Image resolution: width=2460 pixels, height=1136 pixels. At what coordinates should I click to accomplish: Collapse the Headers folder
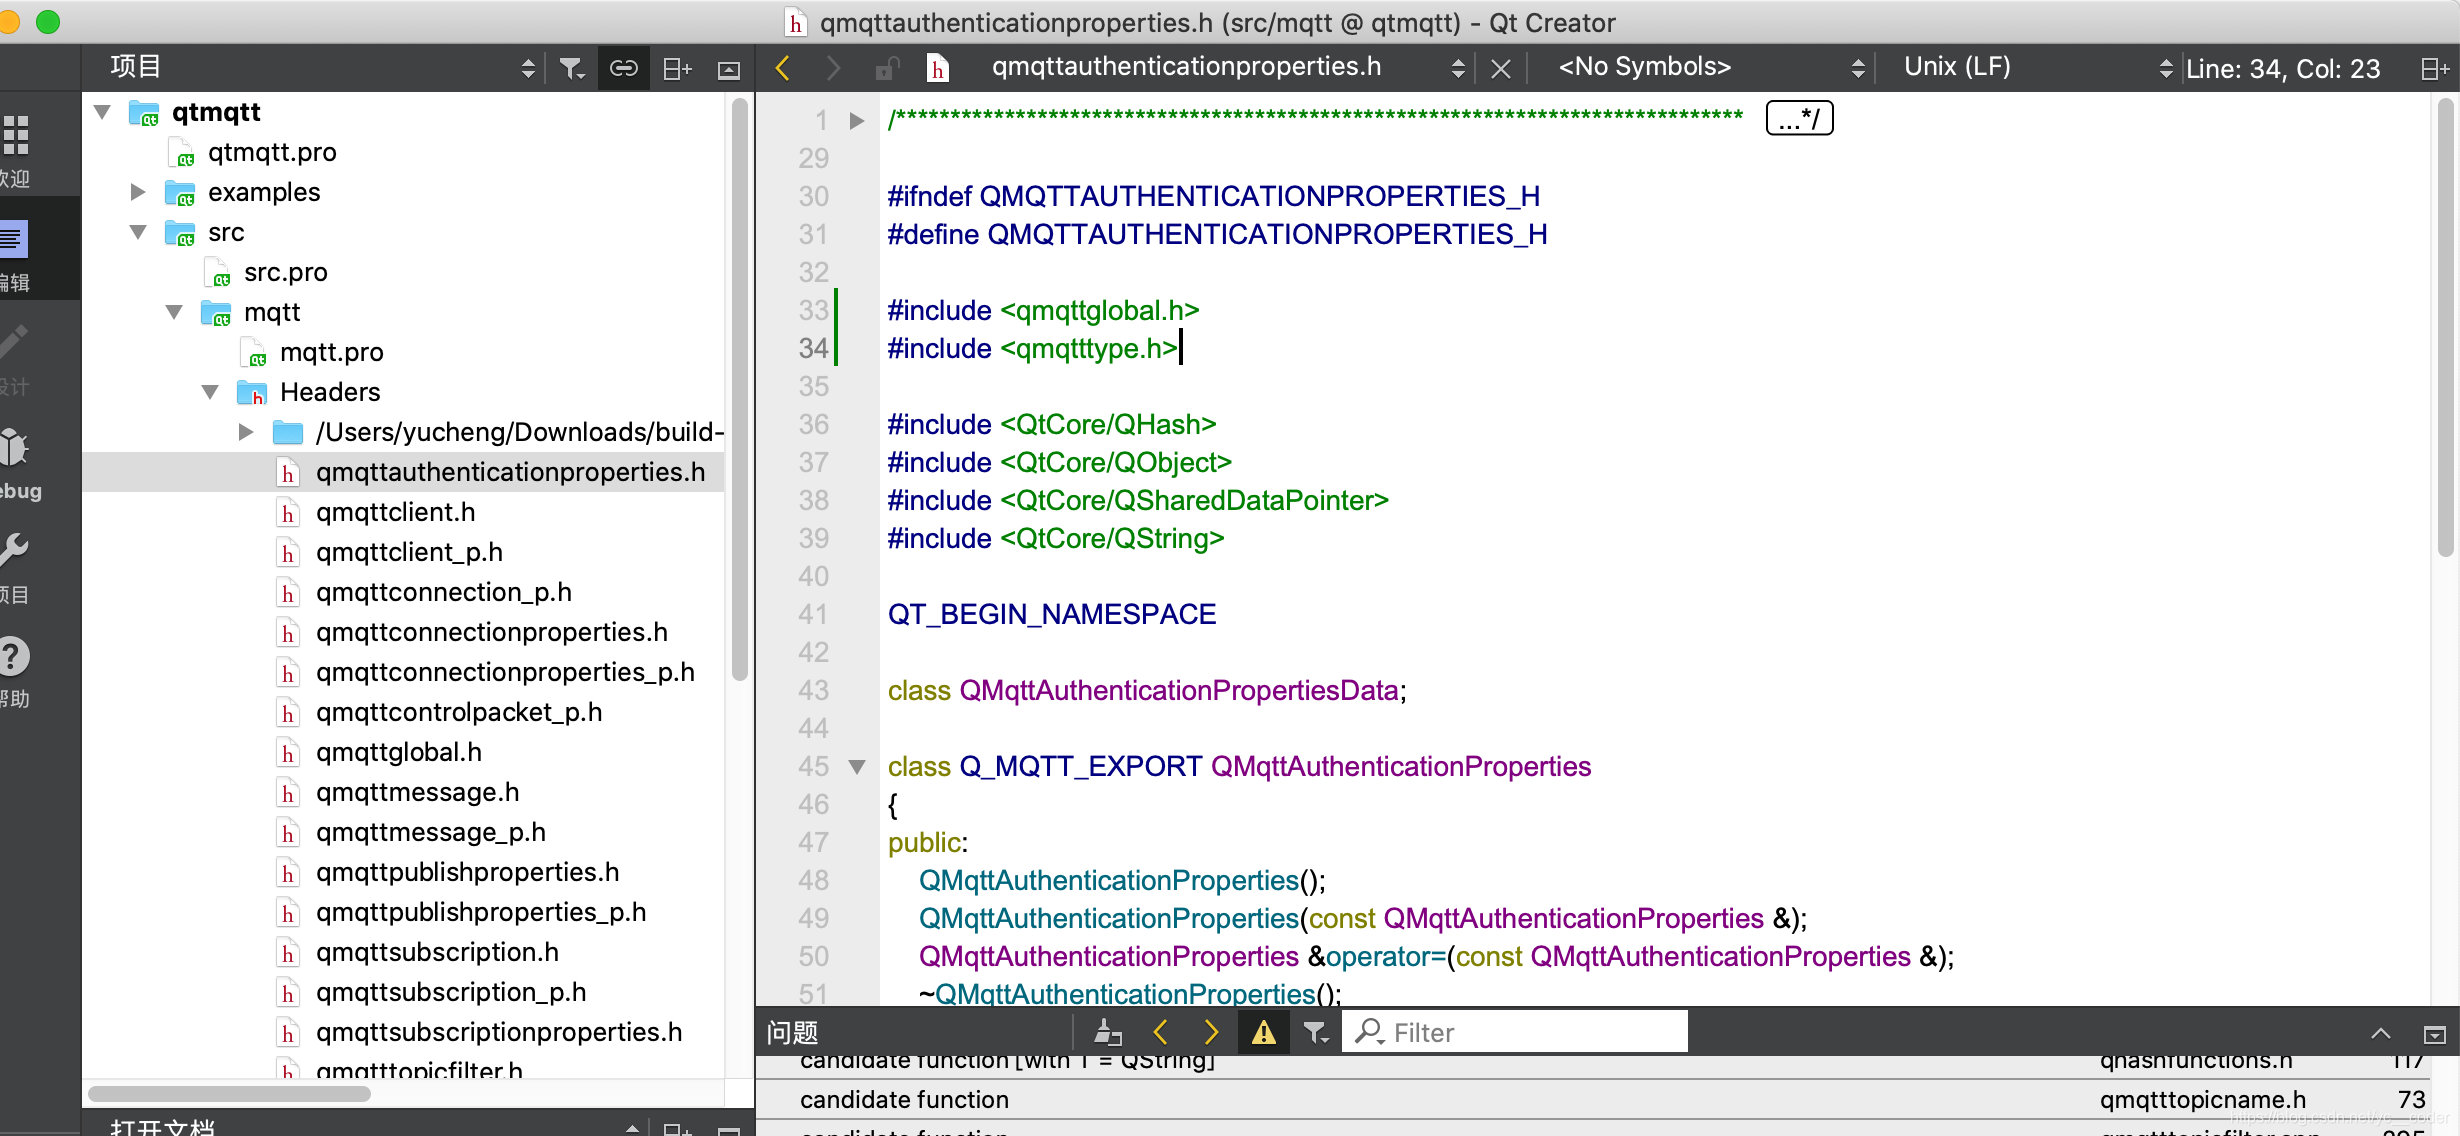coord(210,392)
